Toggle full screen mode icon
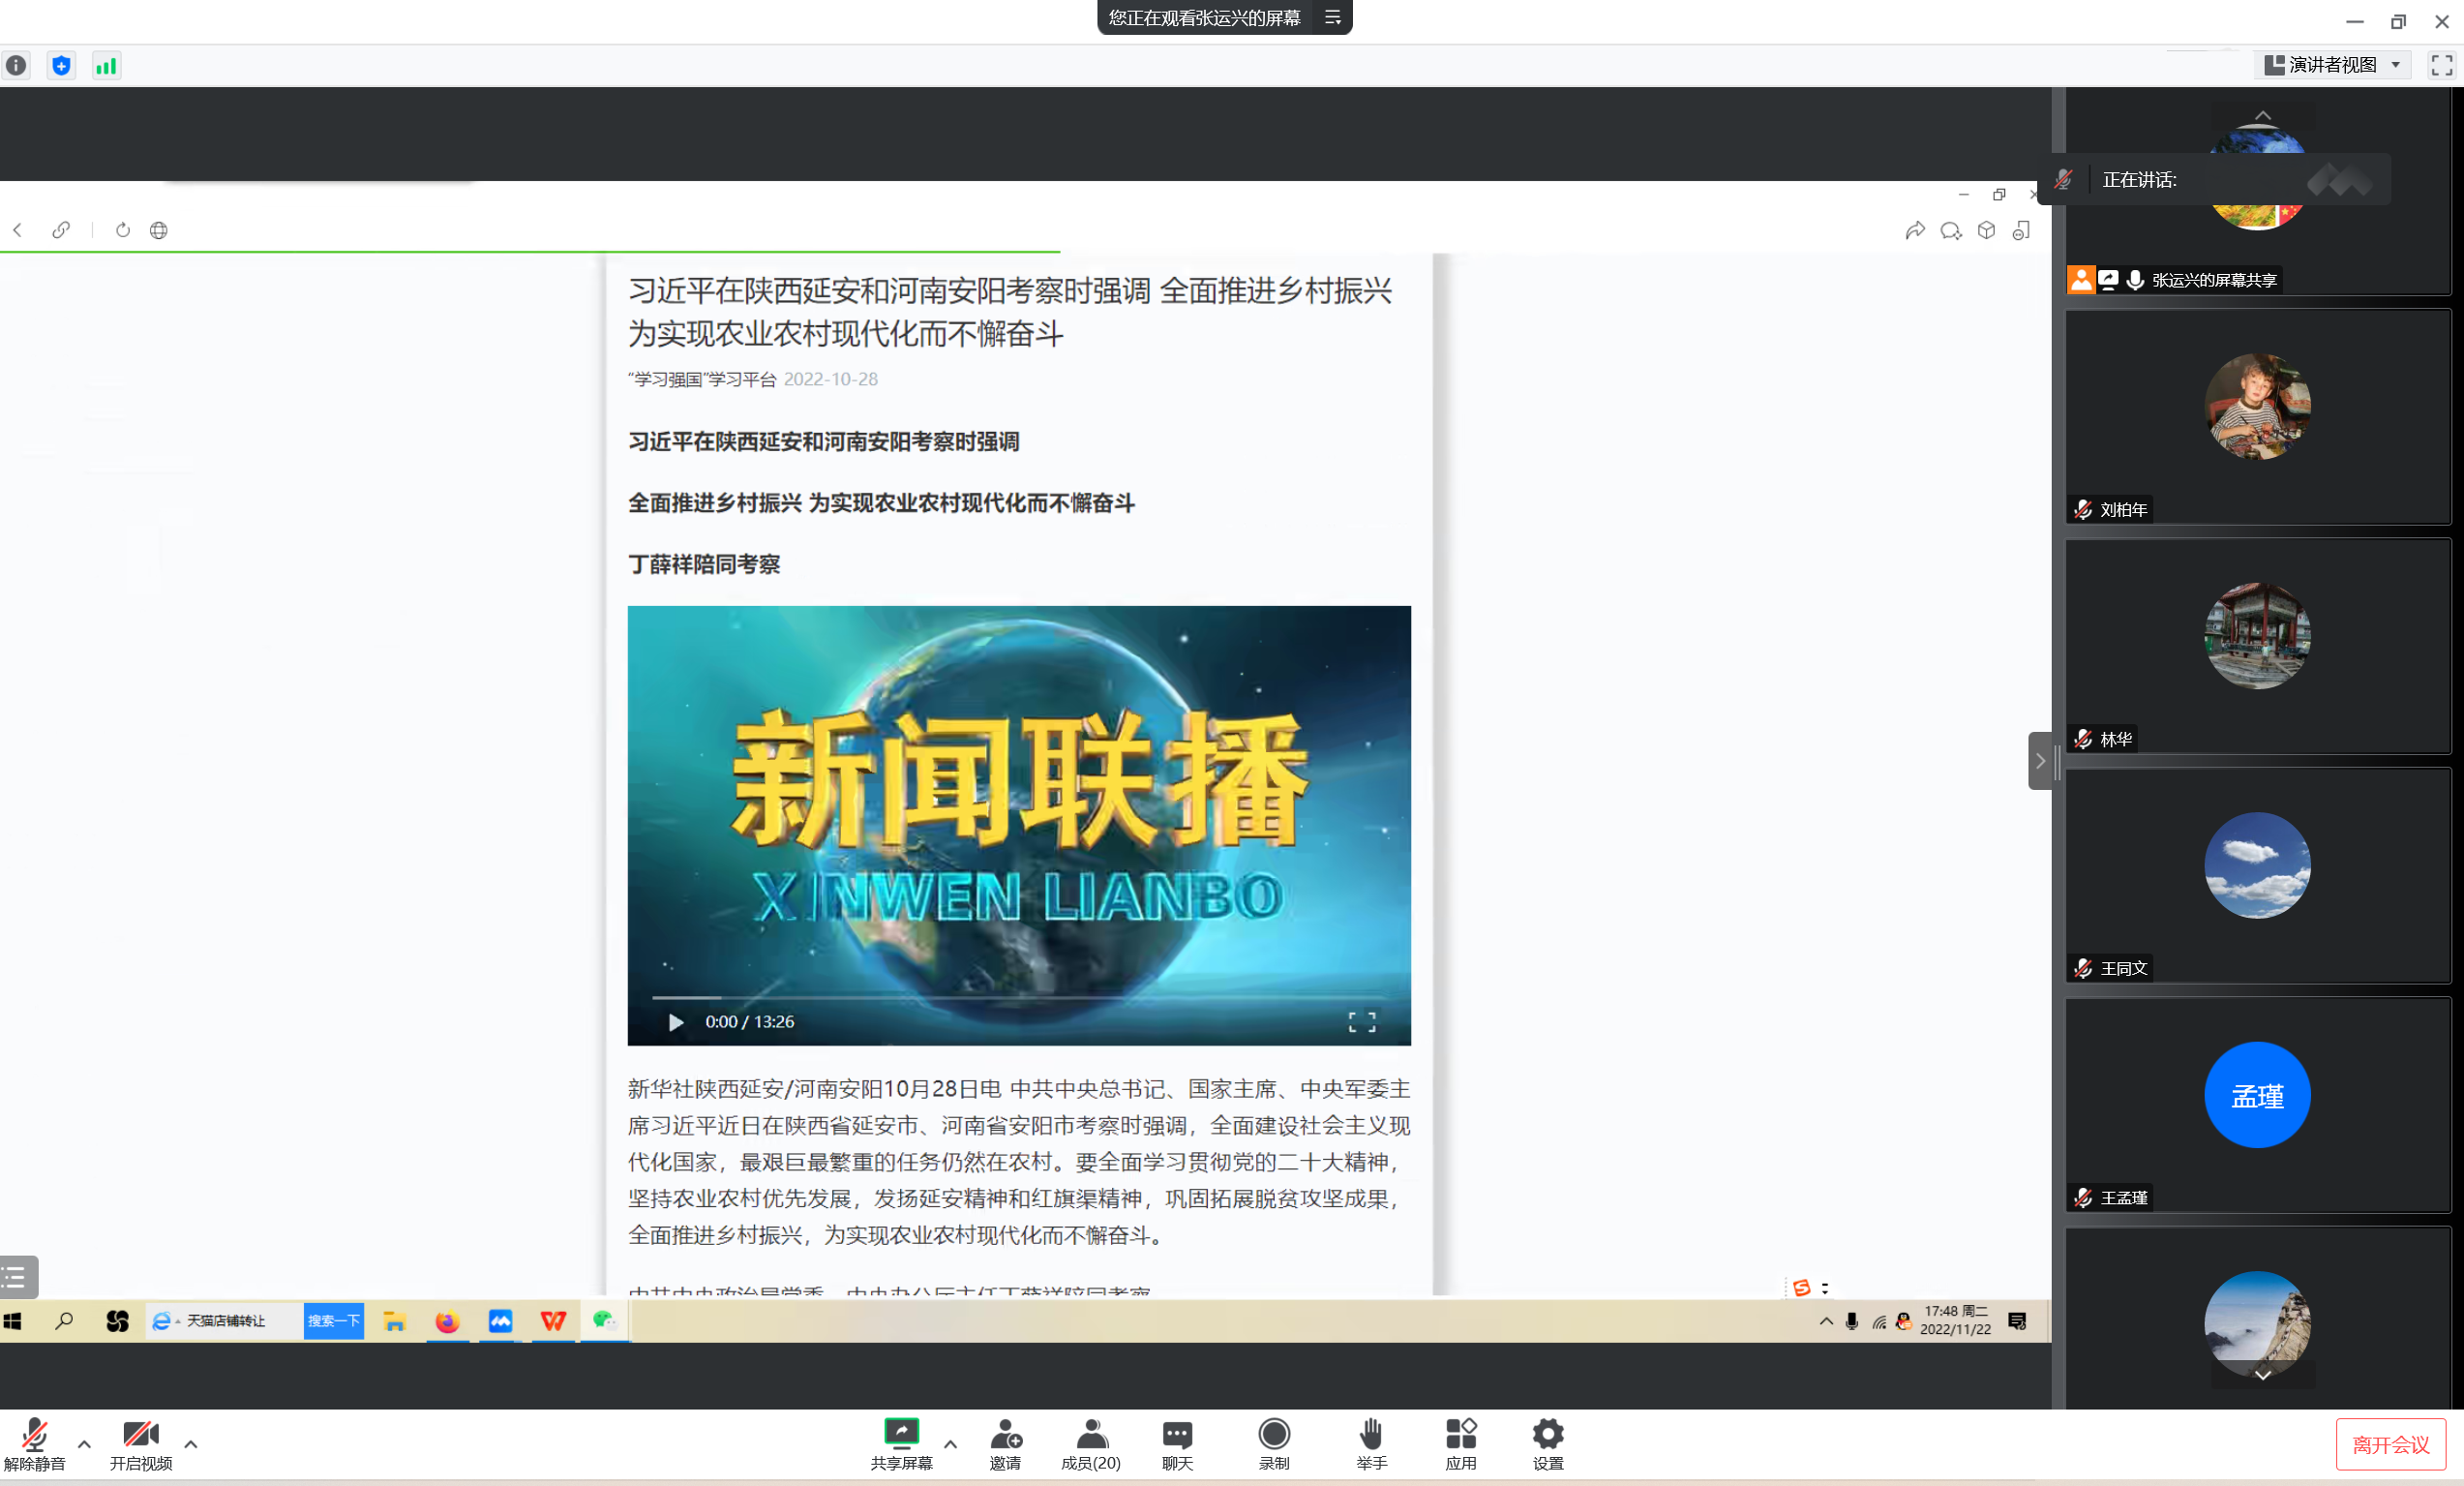Screen dimensions: 2464x1486 (x=2441, y=66)
